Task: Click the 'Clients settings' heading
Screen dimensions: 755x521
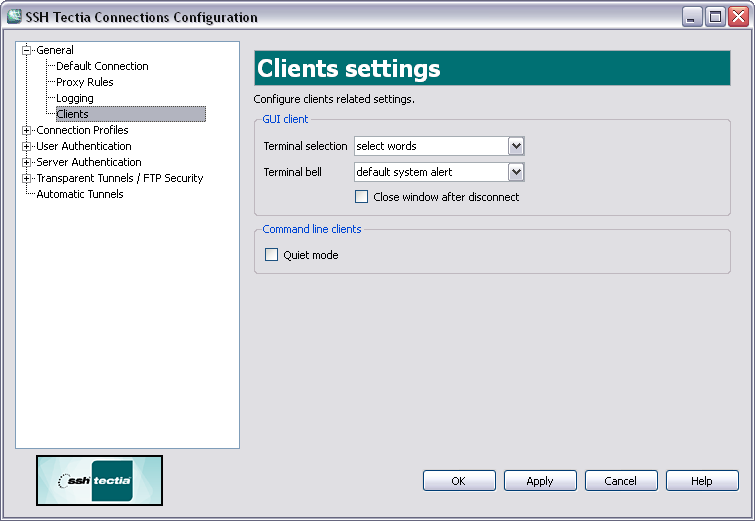Action: tap(349, 68)
